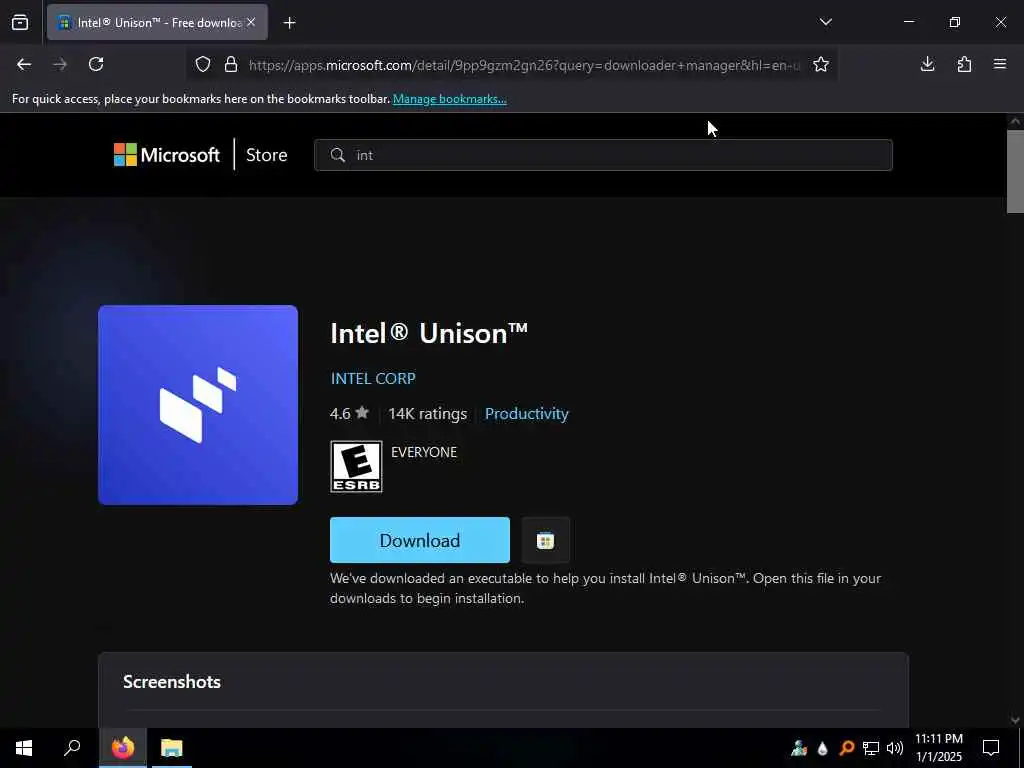Open the people tray icon
This screenshot has height=768, width=1024.
(x=799, y=748)
